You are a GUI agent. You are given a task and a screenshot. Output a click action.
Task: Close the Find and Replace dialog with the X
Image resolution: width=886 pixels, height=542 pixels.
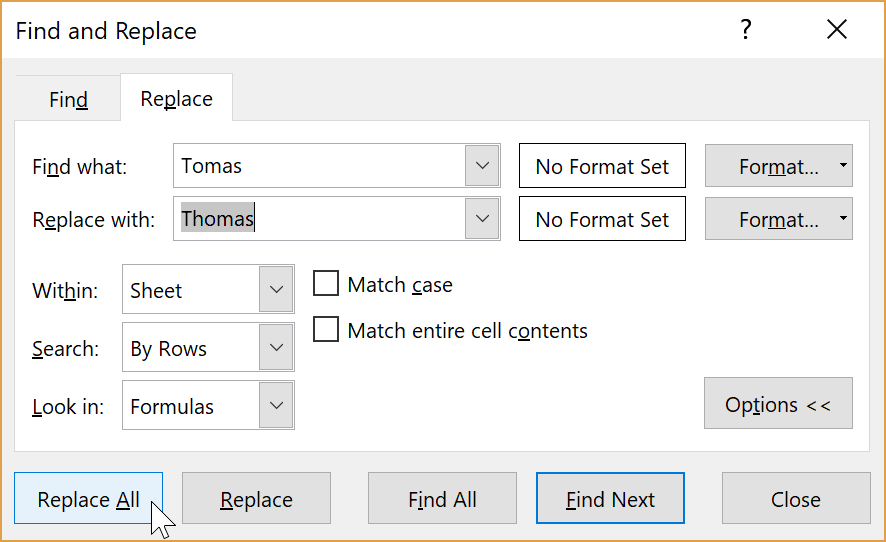click(836, 29)
